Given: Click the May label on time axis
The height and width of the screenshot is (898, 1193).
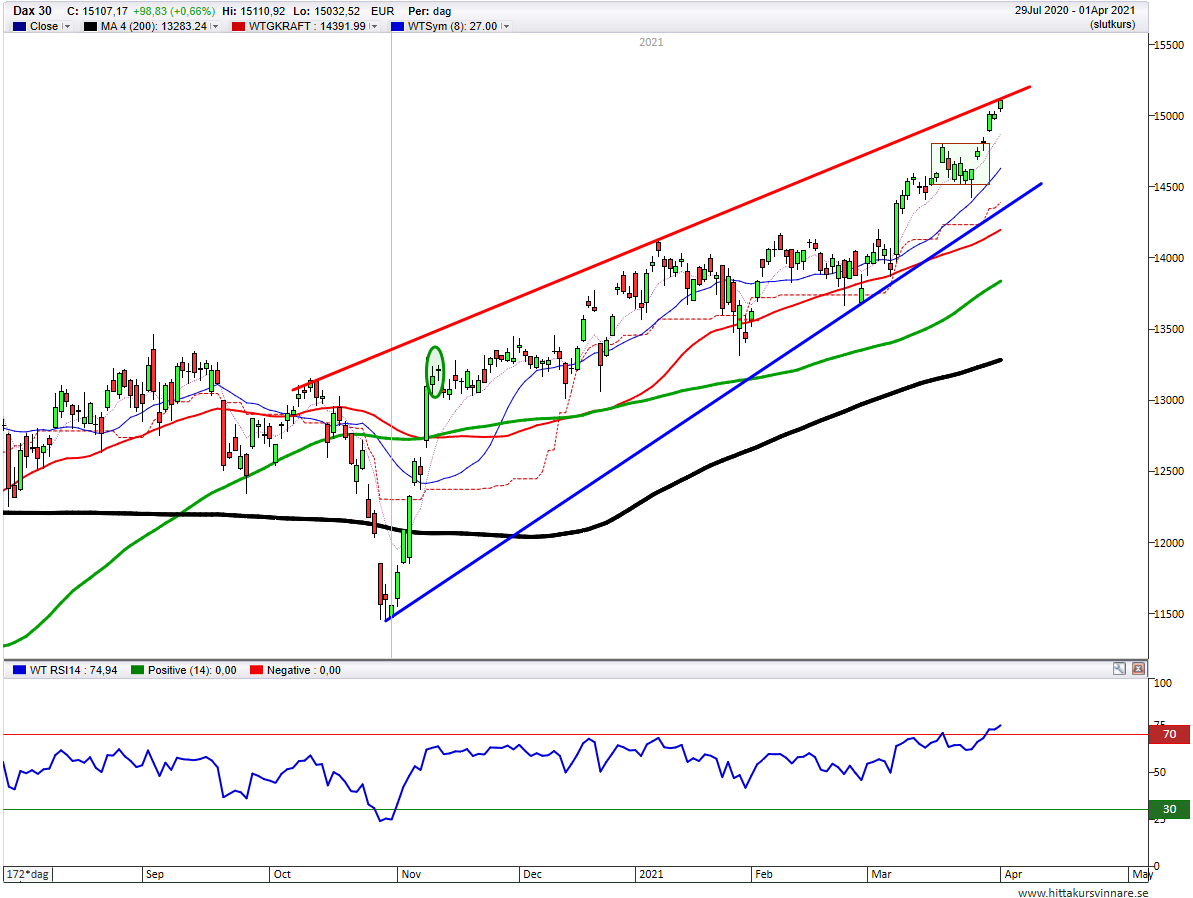Looking at the screenshot, I should tap(1142, 874).
